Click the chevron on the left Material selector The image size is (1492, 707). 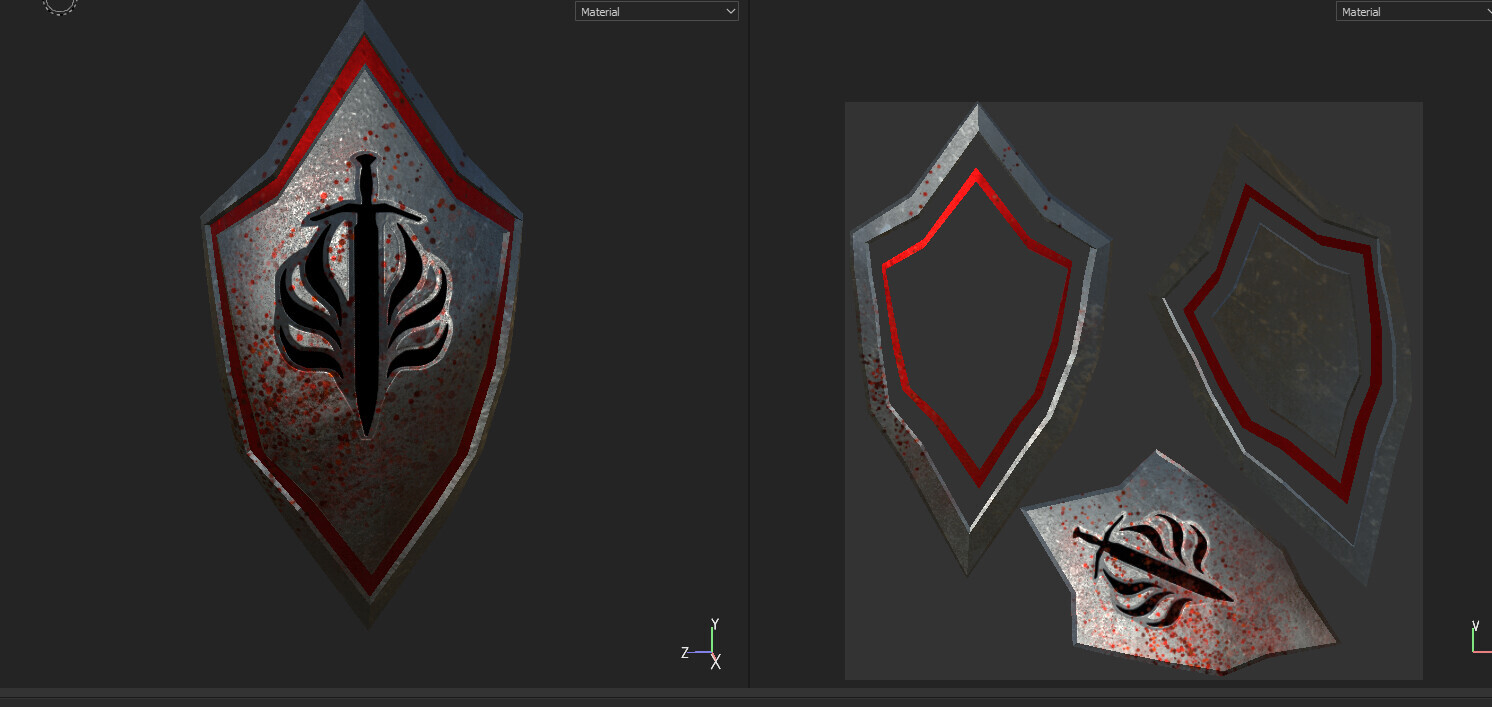(x=730, y=11)
